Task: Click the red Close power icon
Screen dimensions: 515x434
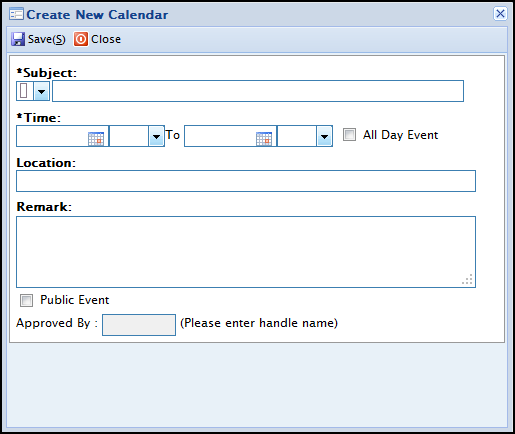Action: coord(81,39)
